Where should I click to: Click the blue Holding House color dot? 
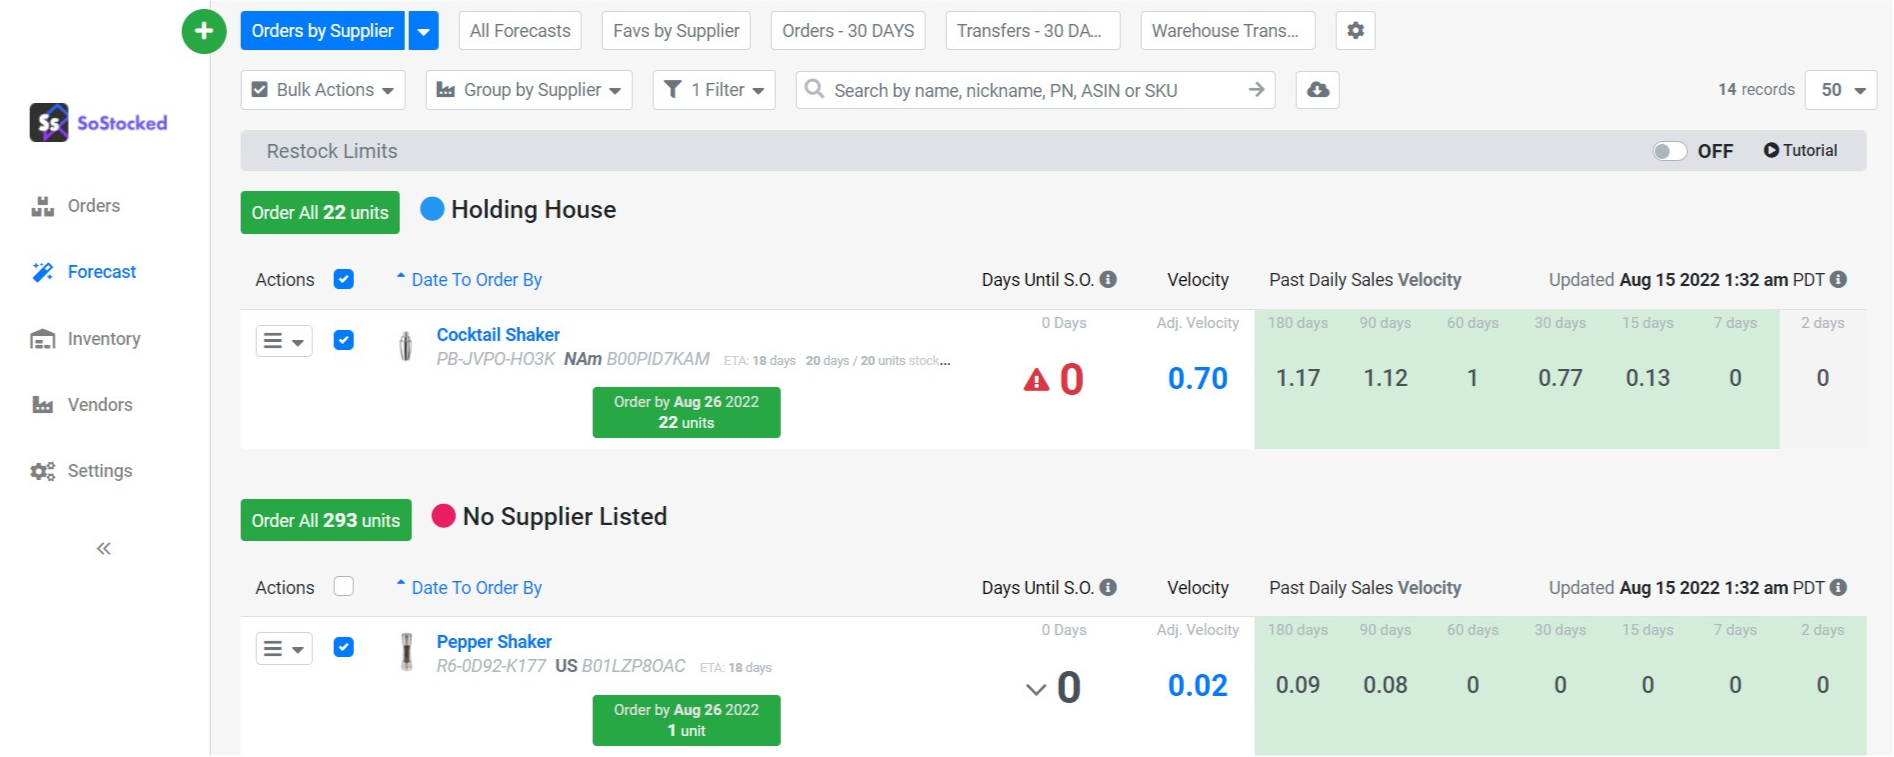pyautogui.click(x=432, y=208)
